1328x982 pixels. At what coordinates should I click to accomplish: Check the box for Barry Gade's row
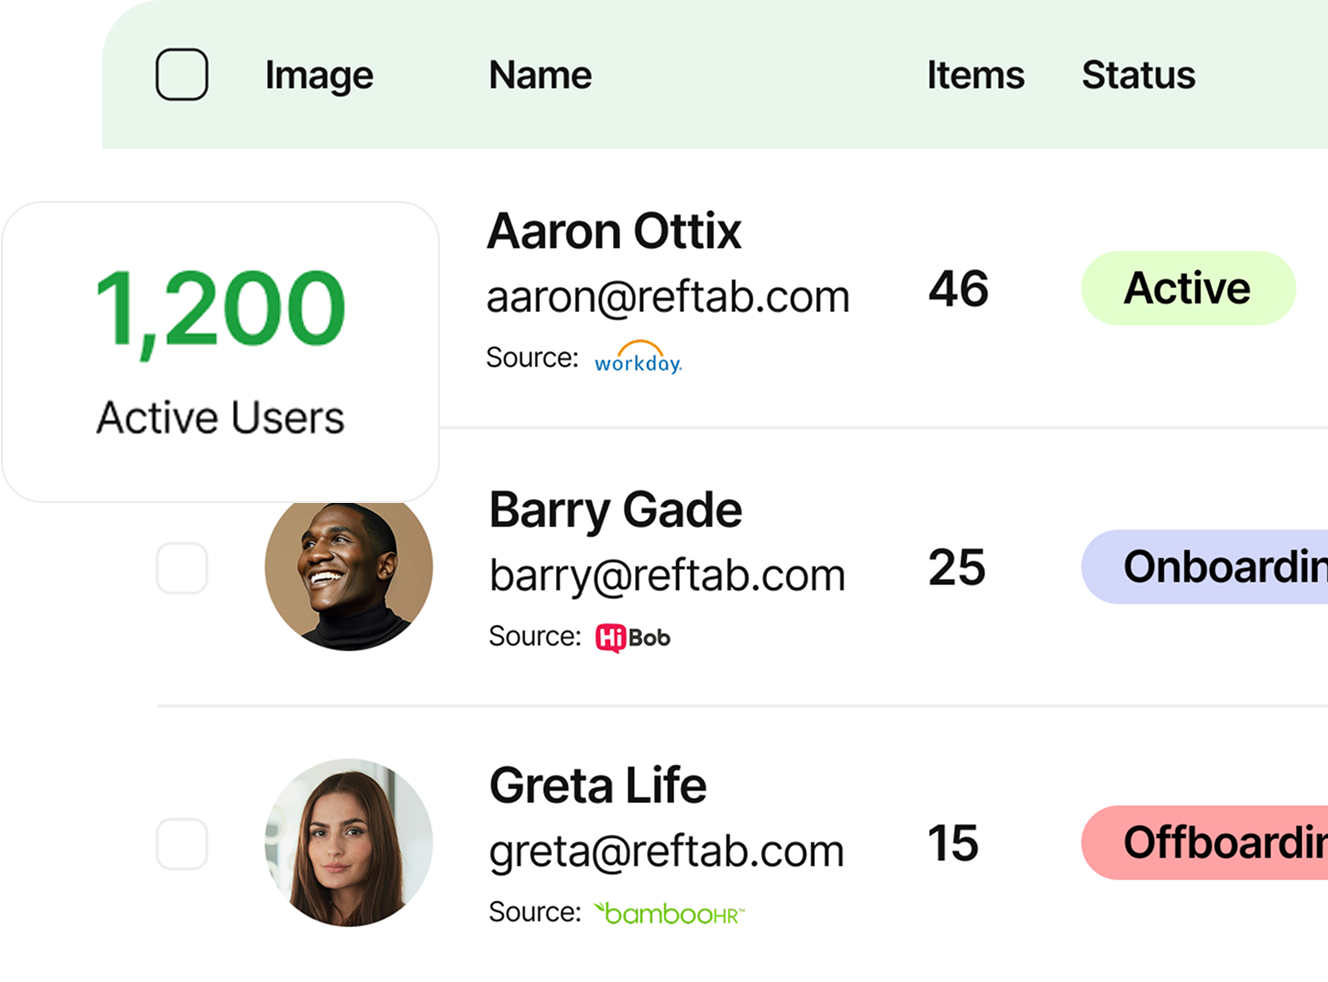pyautogui.click(x=182, y=568)
